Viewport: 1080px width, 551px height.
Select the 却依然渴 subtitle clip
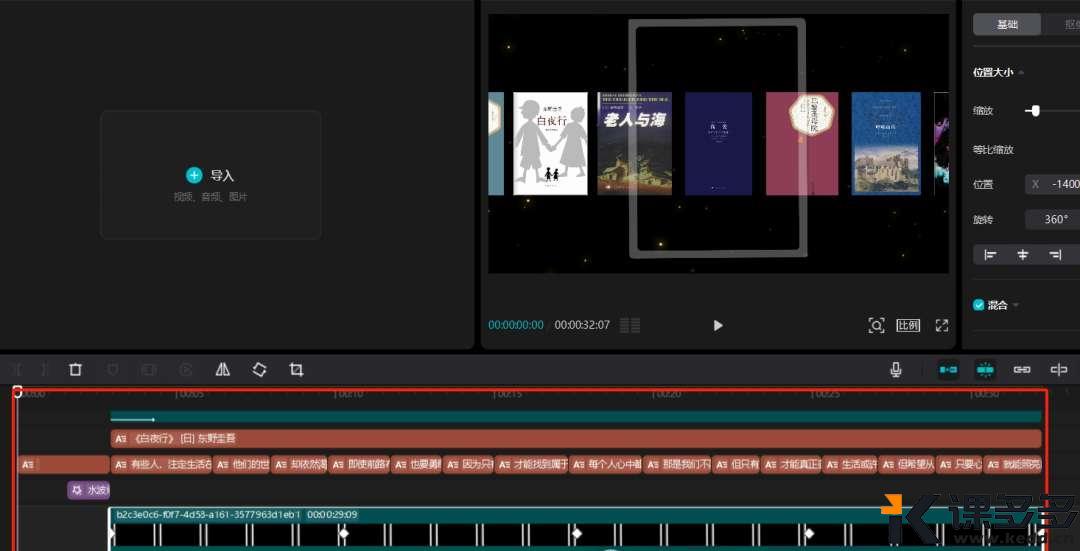(299, 464)
